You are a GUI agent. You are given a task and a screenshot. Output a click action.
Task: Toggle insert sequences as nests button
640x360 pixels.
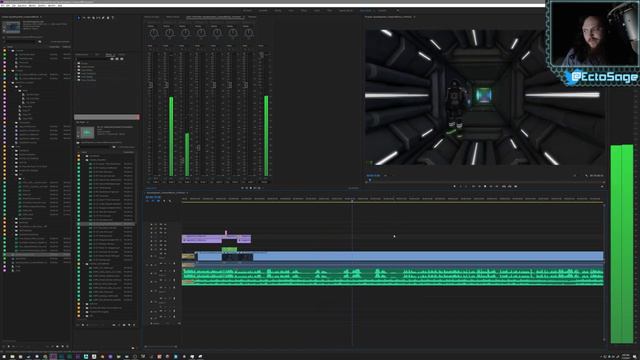pyautogui.click(x=147, y=201)
